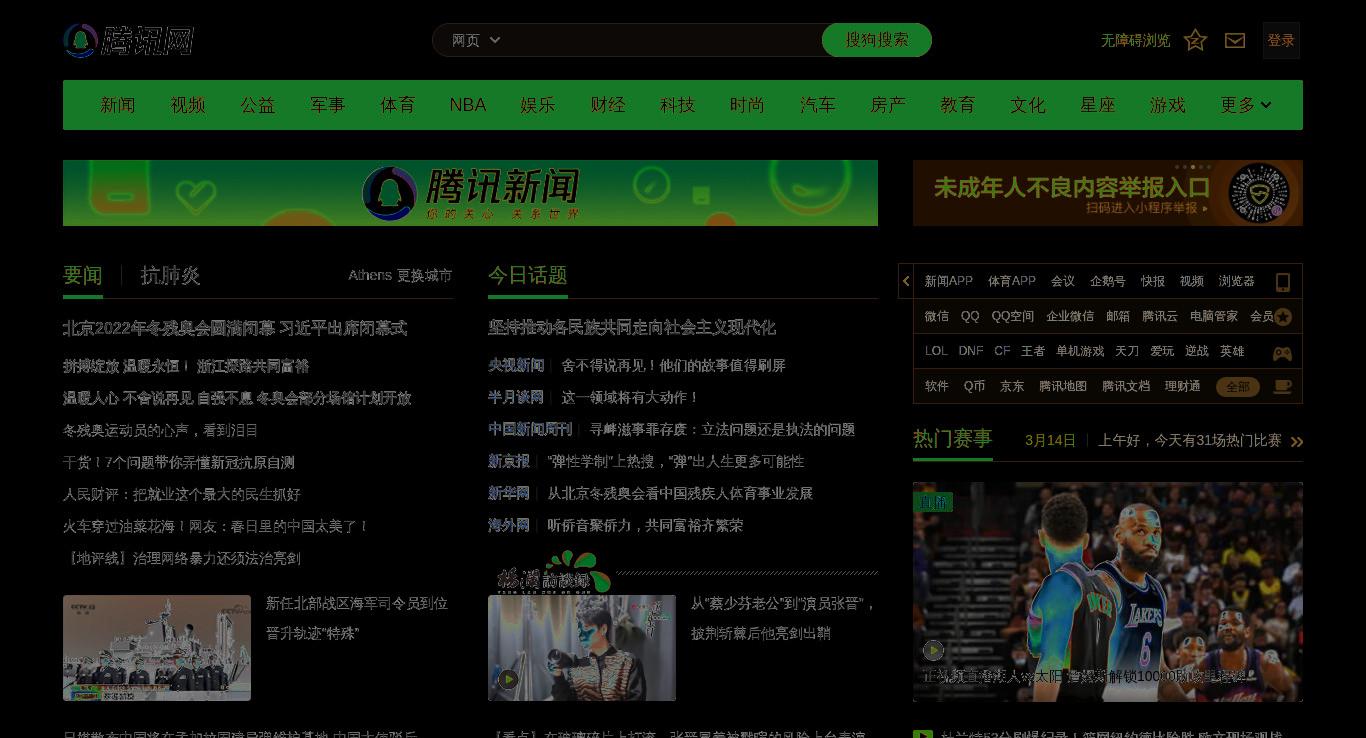Open 人民财评 article link
This screenshot has width=1366, height=738.
coord(182,494)
